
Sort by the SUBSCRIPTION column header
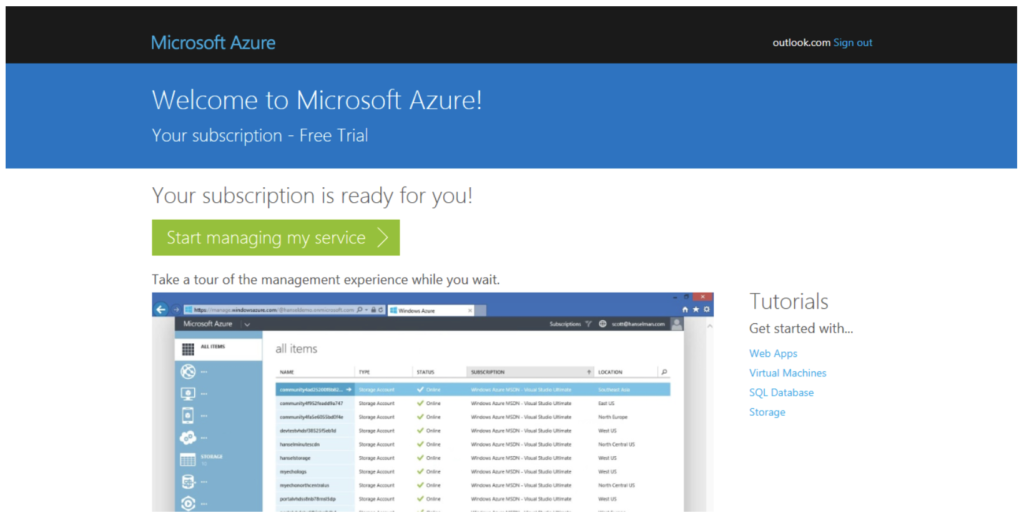(x=530, y=372)
